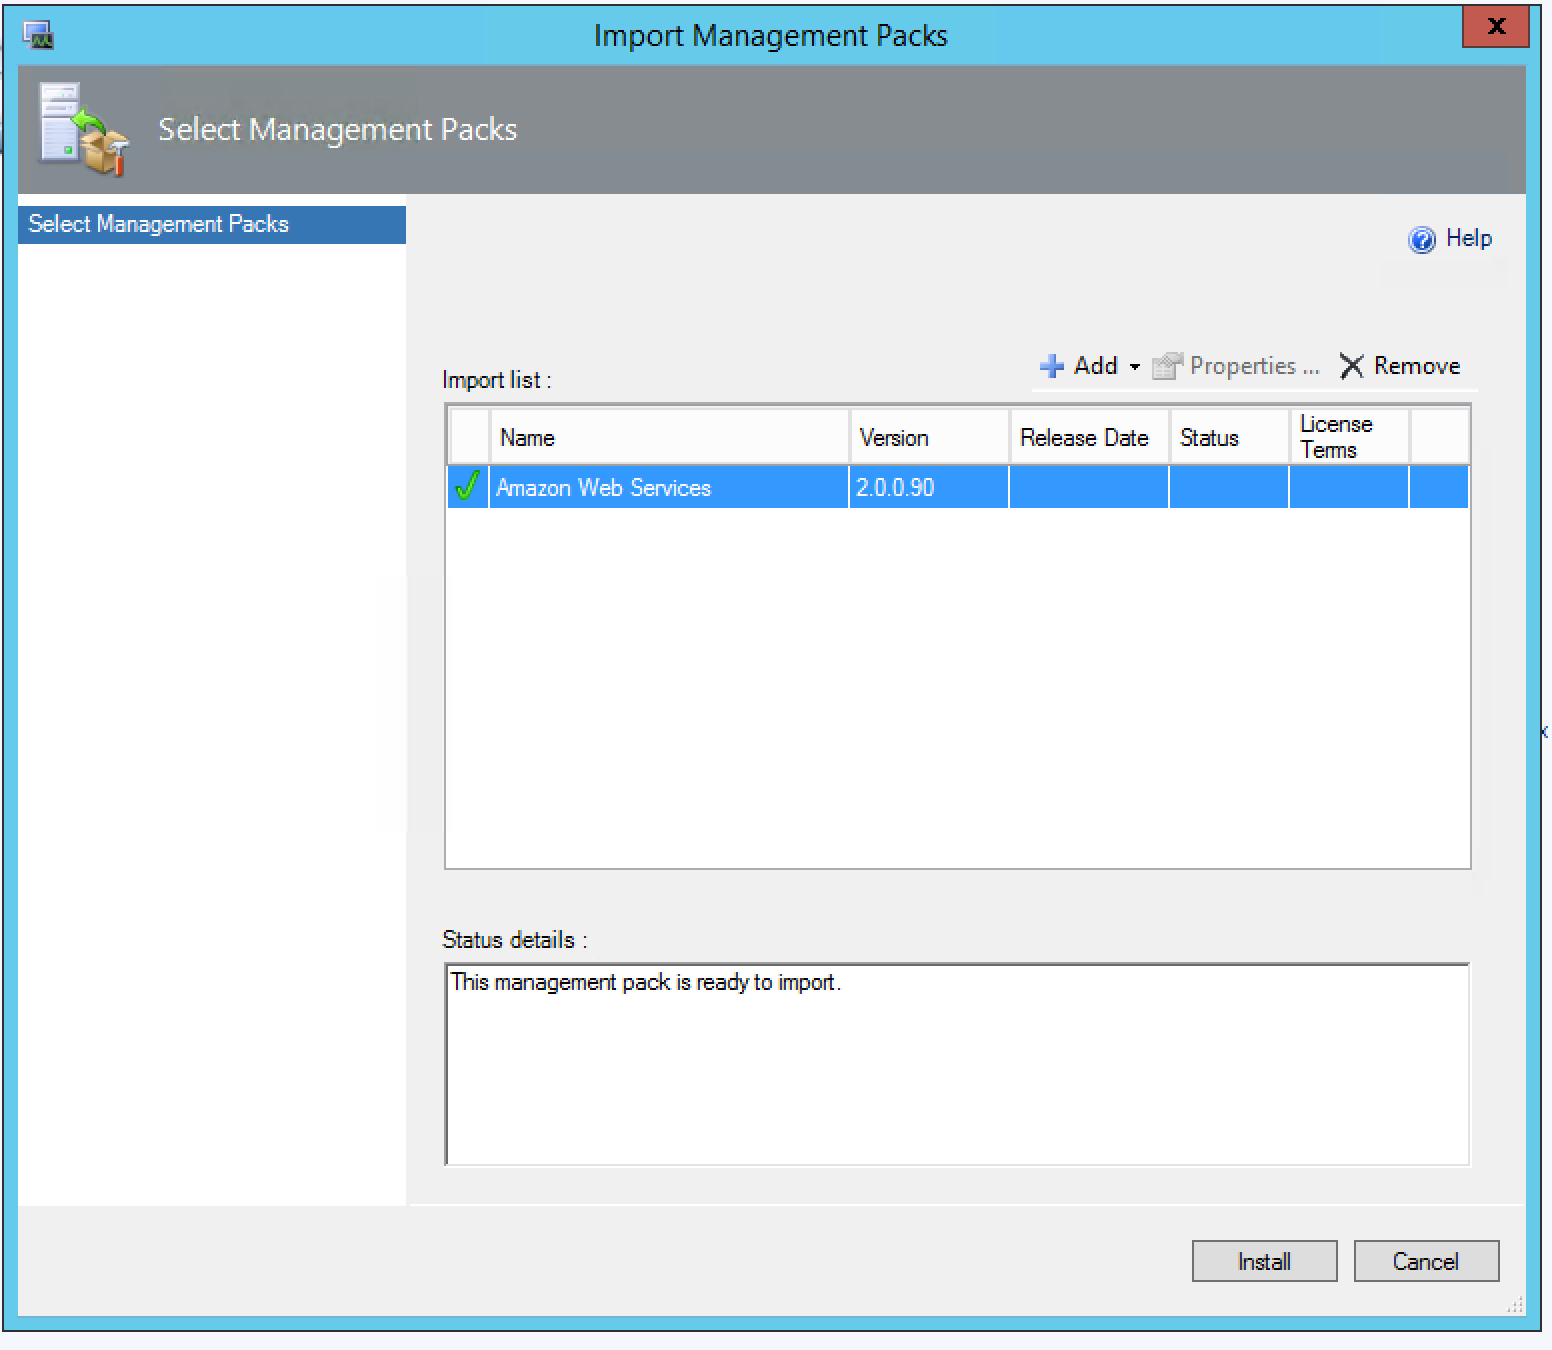
Task: Click inside the Status details text box
Action: pyautogui.click(x=957, y=1065)
